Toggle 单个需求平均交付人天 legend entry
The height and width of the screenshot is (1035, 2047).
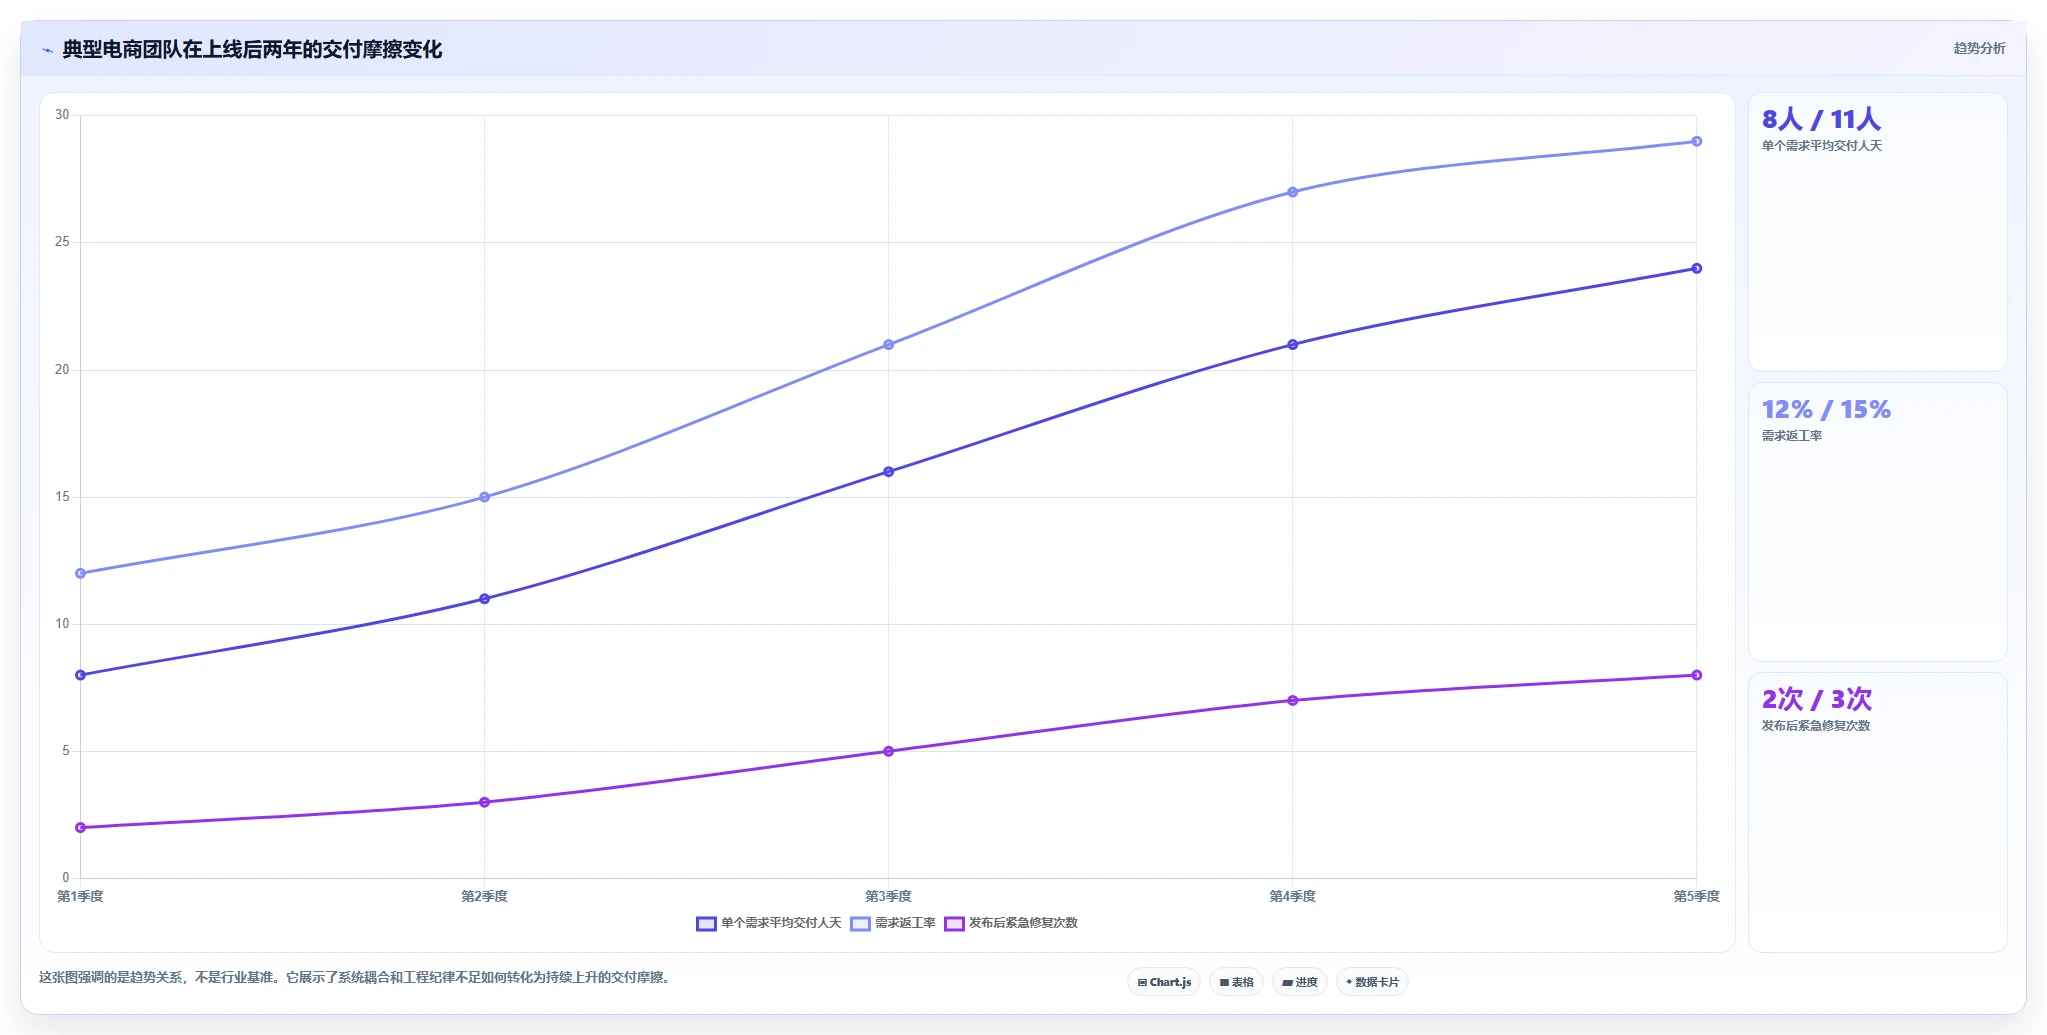tap(769, 923)
